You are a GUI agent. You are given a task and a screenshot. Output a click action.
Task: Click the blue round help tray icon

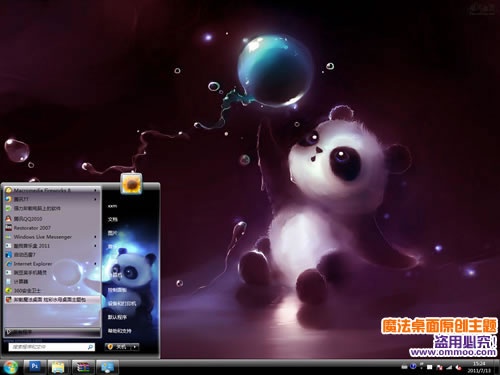(413, 366)
